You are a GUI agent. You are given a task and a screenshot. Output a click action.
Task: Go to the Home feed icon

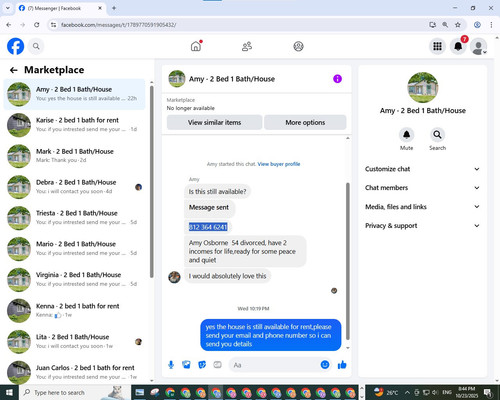point(196,46)
